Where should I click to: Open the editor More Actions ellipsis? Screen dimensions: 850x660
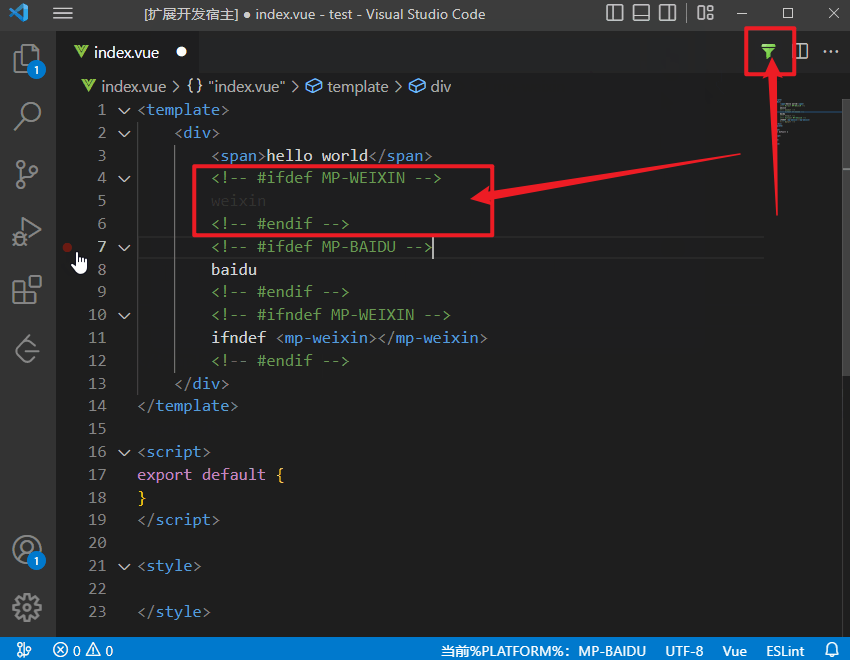(x=830, y=51)
